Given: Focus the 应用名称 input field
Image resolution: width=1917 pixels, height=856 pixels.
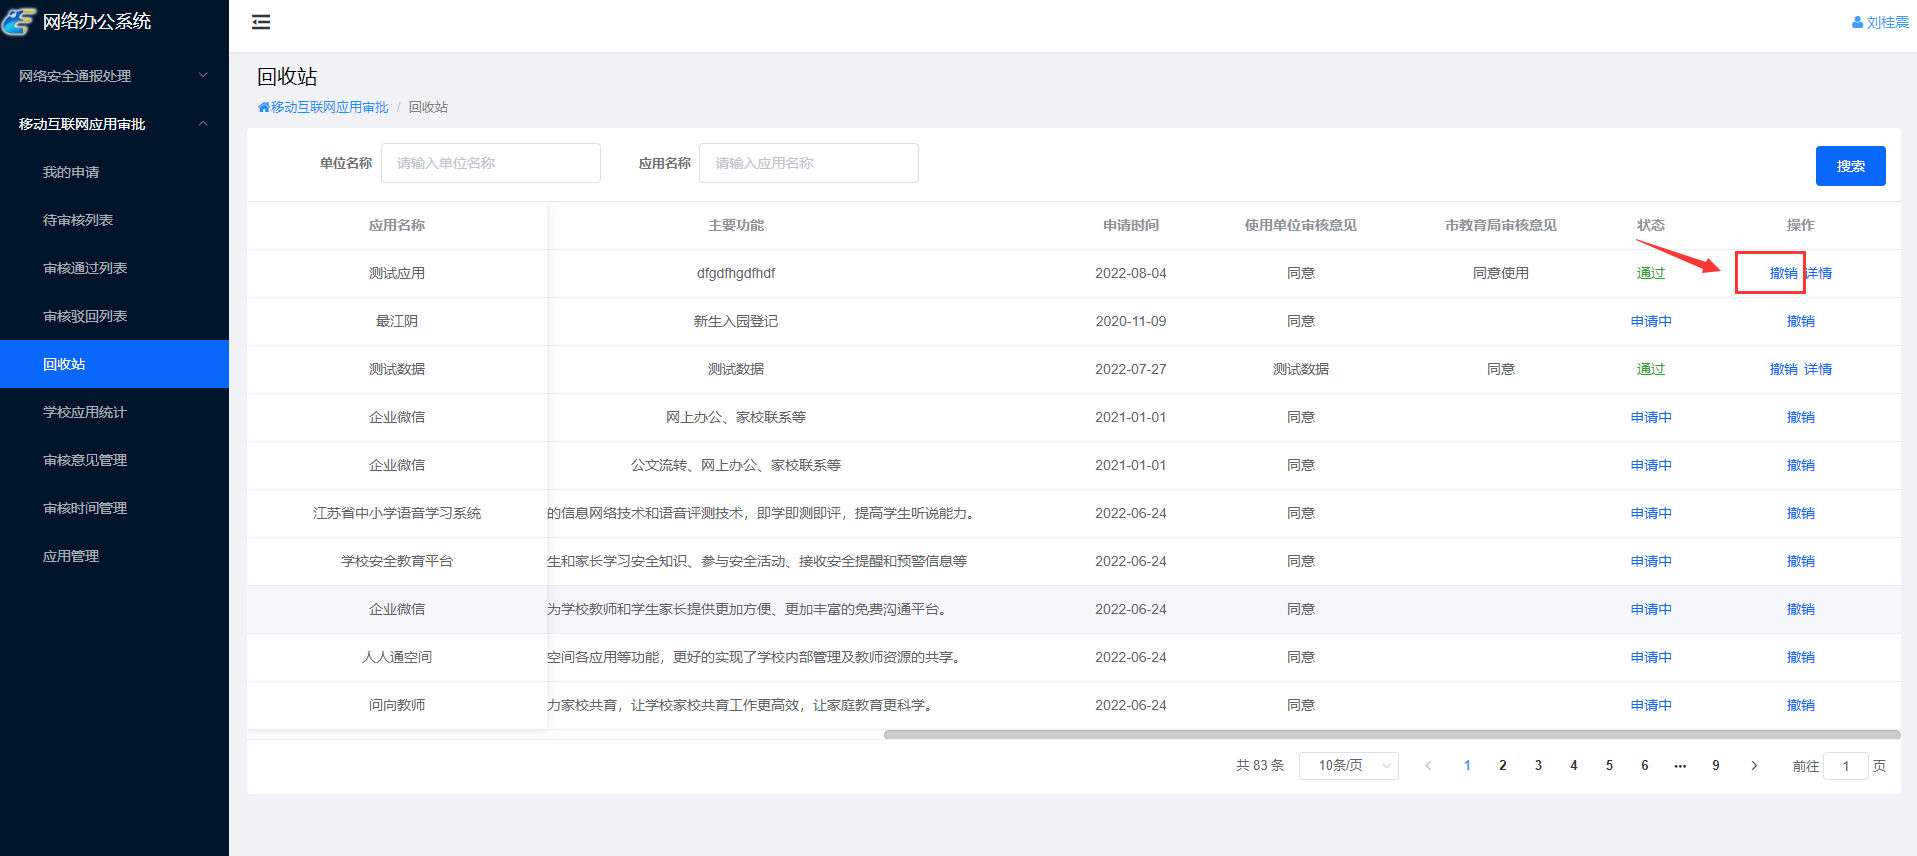Looking at the screenshot, I should click(x=808, y=163).
